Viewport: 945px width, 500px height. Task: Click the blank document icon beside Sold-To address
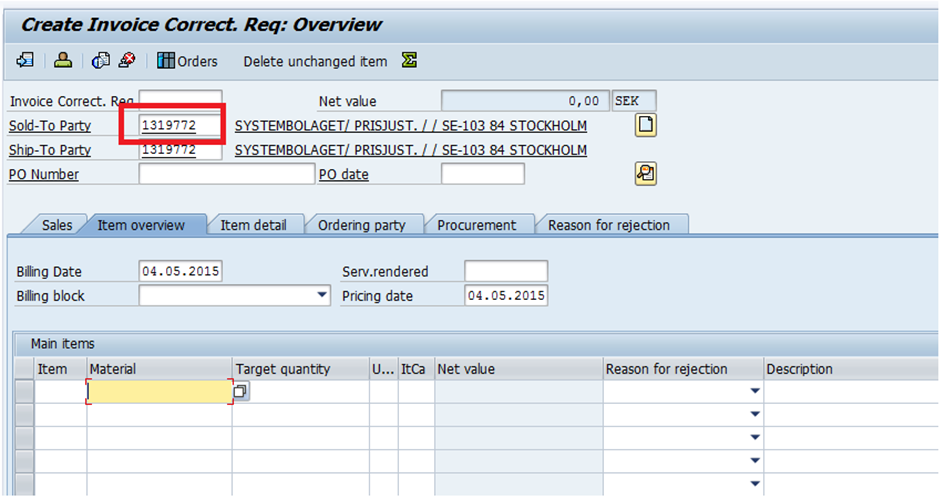(x=645, y=125)
